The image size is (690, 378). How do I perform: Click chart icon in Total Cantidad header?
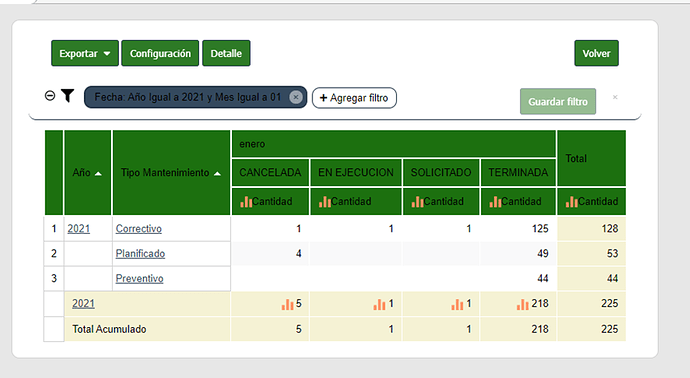(x=572, y=202)
